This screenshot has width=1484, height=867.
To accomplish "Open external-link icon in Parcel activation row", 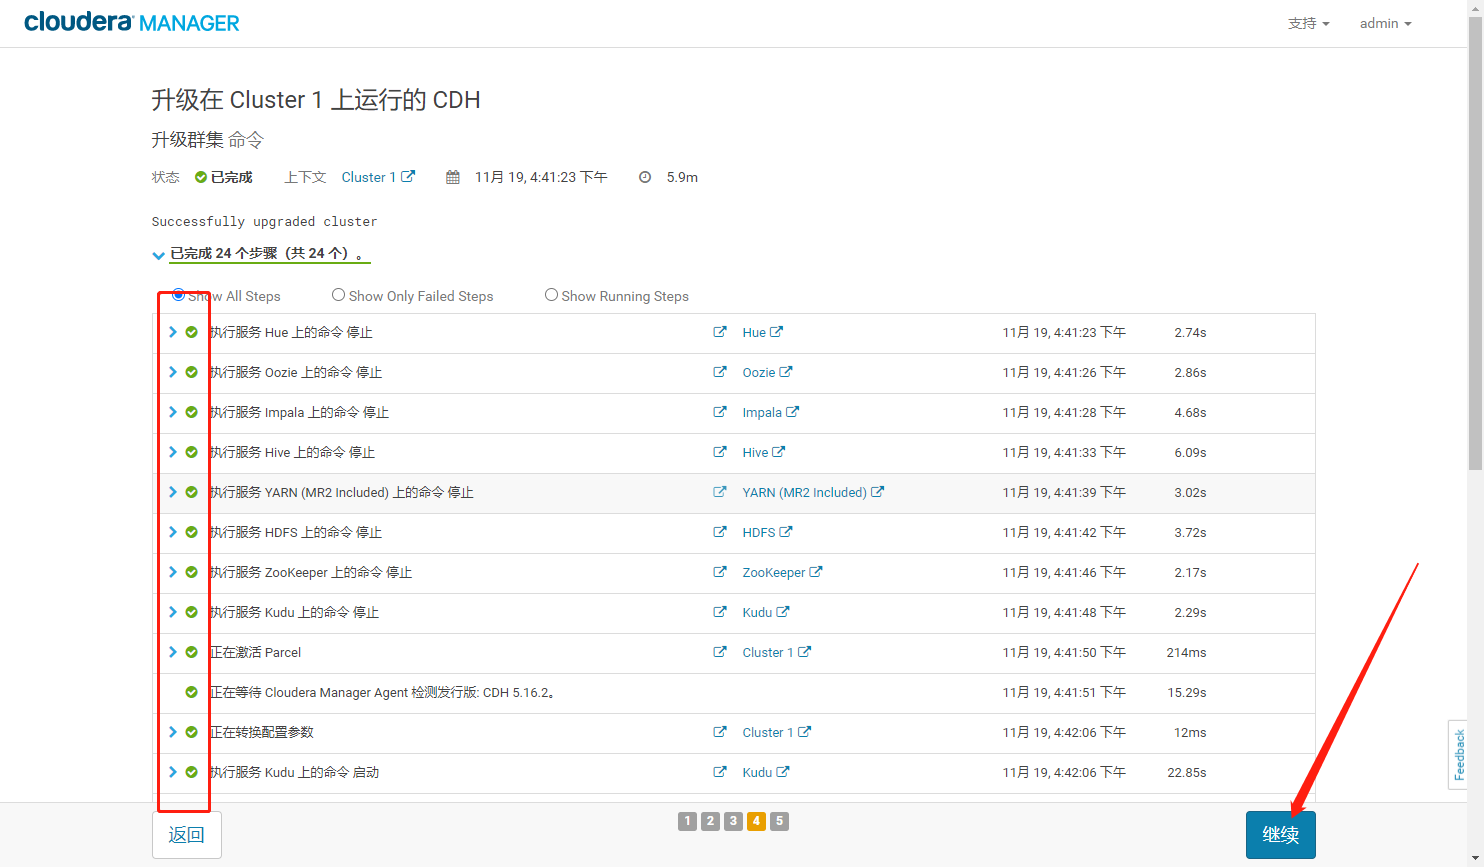I will coord(720,652).
